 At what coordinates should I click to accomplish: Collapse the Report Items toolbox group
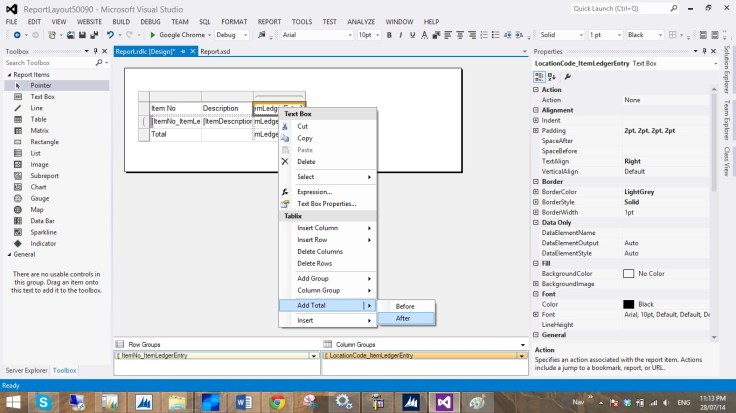pyautogui.click(x=7, y=74)
